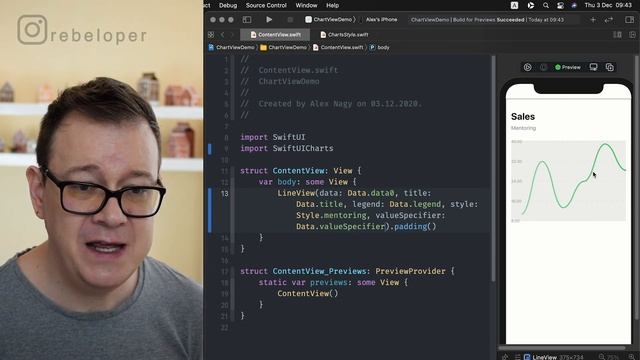This screenshot has width=640, height=360.
Task: Switch to ContentView.swift tab
Action: coord(275,35)
